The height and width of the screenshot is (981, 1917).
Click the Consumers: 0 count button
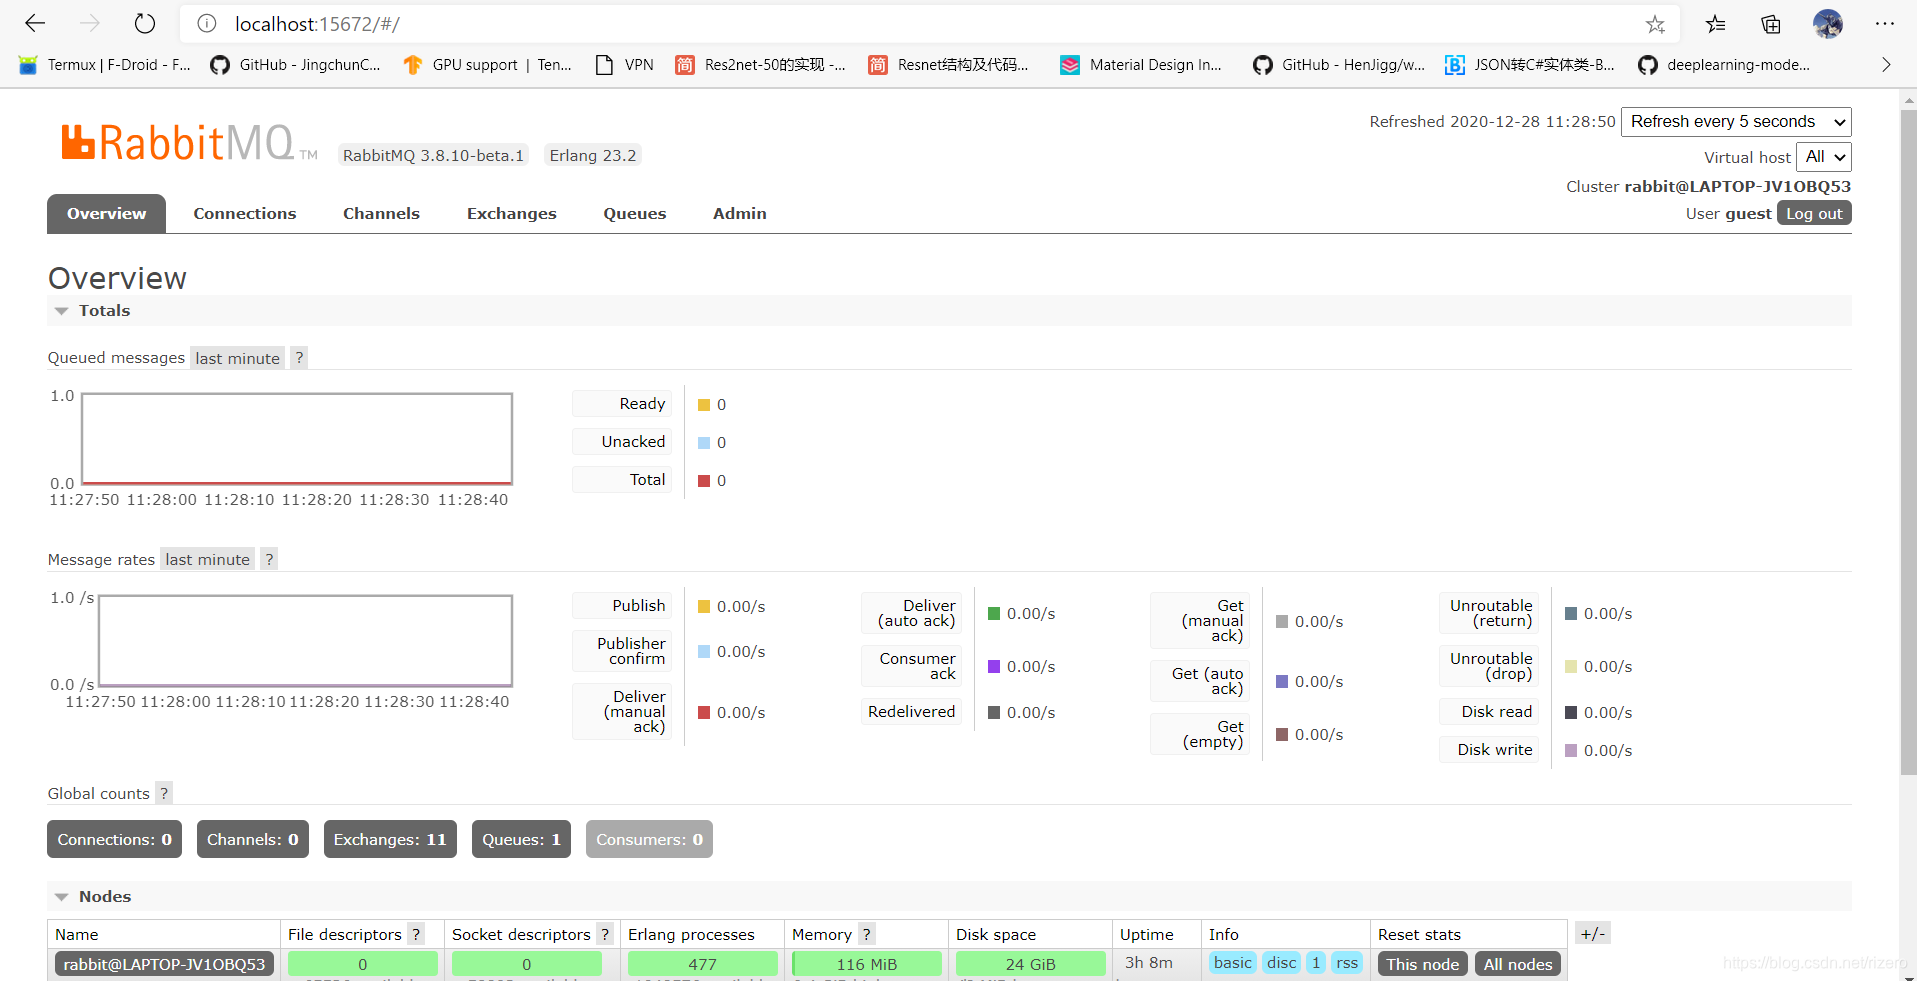pos(649,839)
